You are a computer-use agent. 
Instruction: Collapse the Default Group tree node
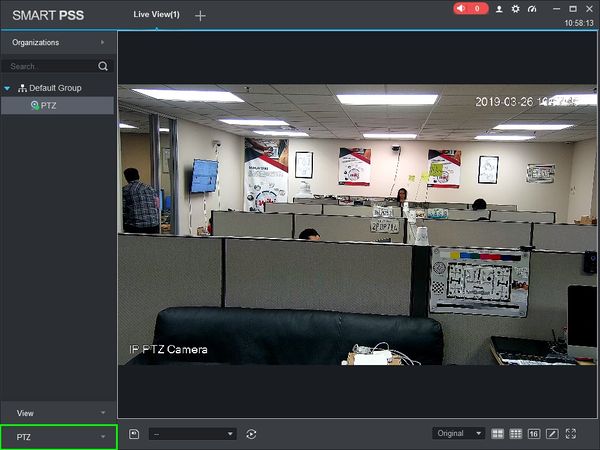click(7, 88)
